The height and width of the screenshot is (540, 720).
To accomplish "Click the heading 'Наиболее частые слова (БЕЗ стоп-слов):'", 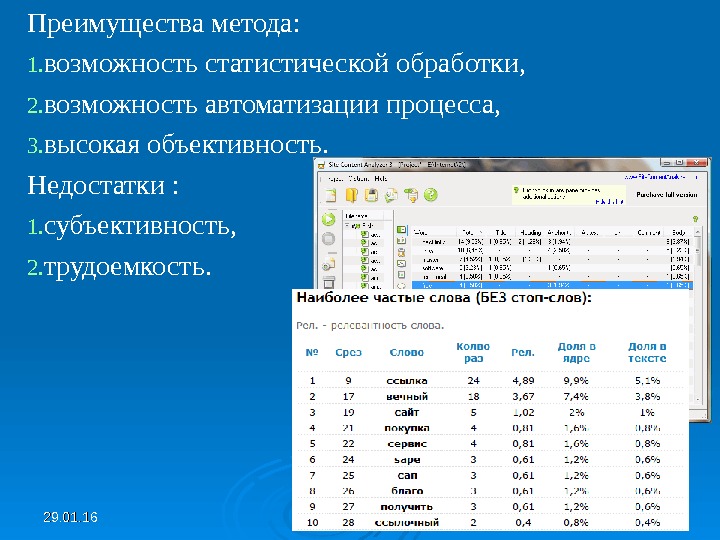I will coord(444,298).
